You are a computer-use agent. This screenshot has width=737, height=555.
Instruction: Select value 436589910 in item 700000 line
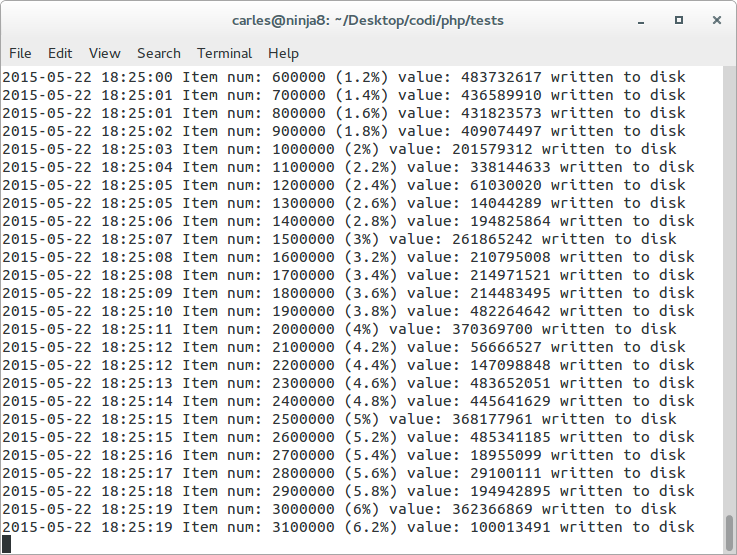click(501, 95)
